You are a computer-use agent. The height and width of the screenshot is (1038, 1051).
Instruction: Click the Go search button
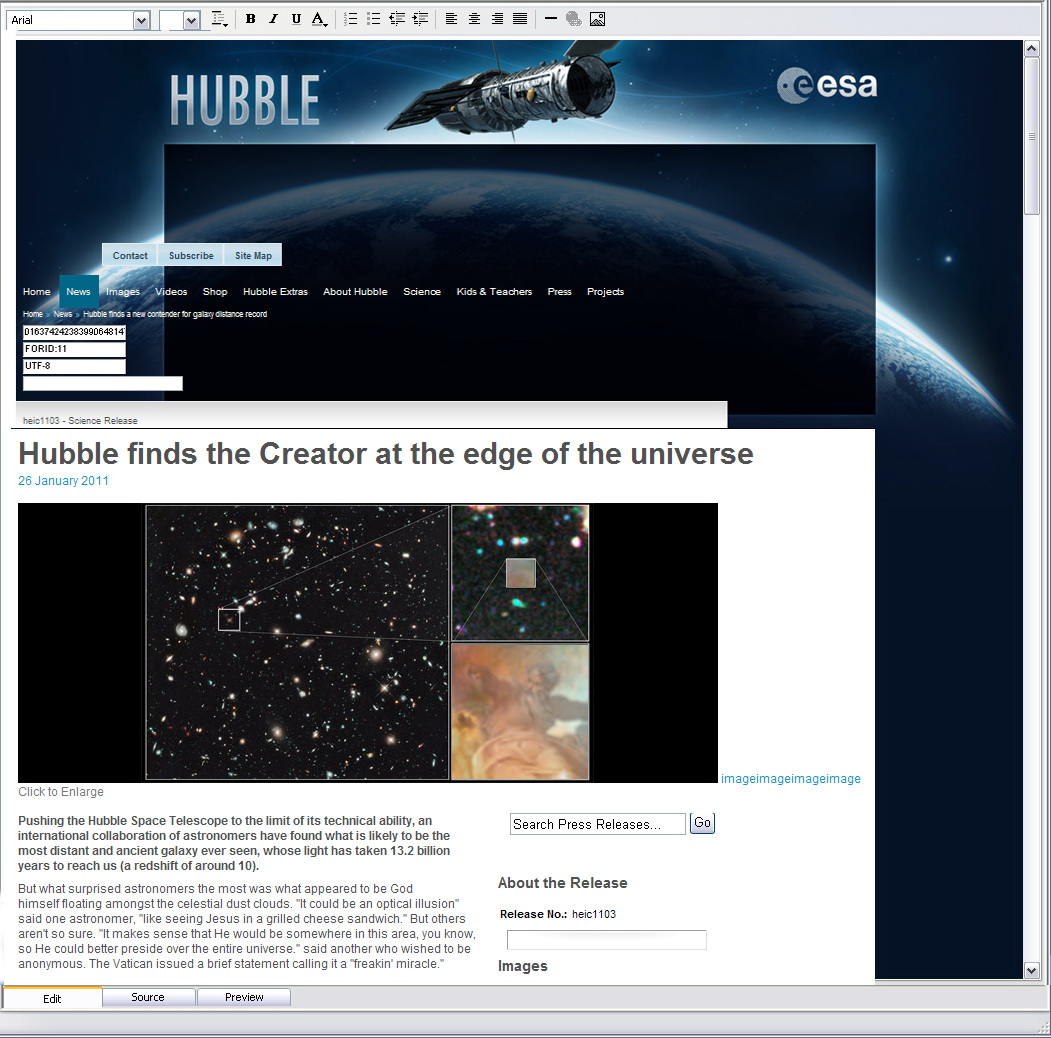point(702,823)
